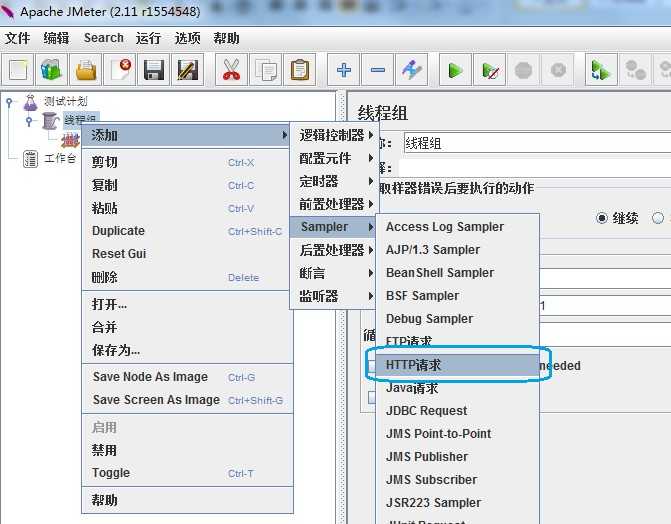
Task: Open the 运行 menu
Action: click(148, 38)
